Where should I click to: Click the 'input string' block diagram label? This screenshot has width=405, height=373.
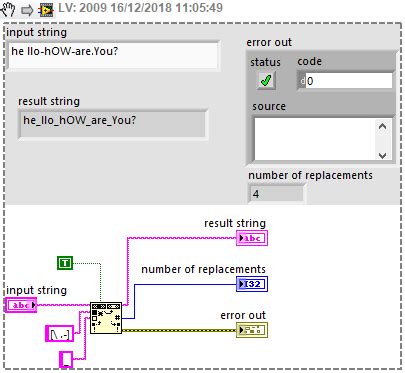[x=36, y=290]
